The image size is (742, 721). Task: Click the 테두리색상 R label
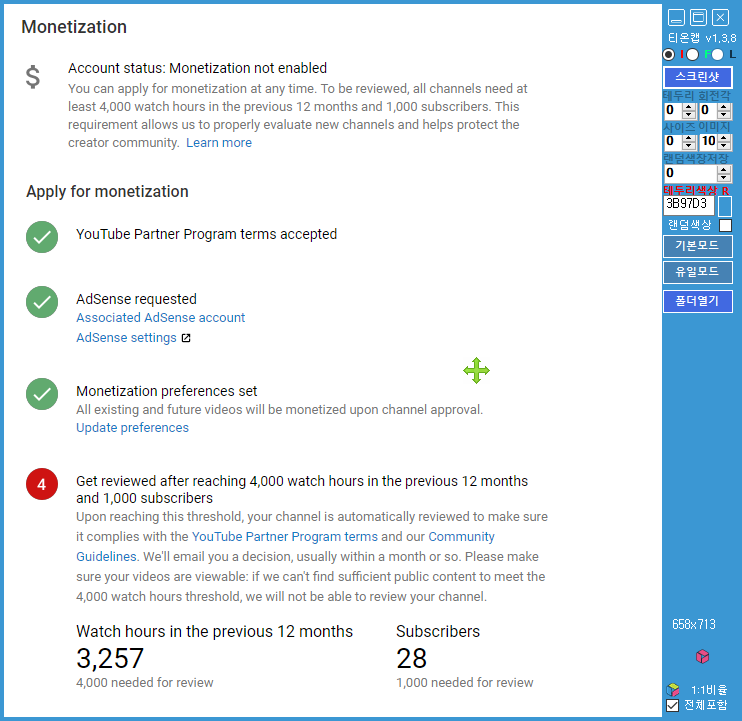point(696,190)
